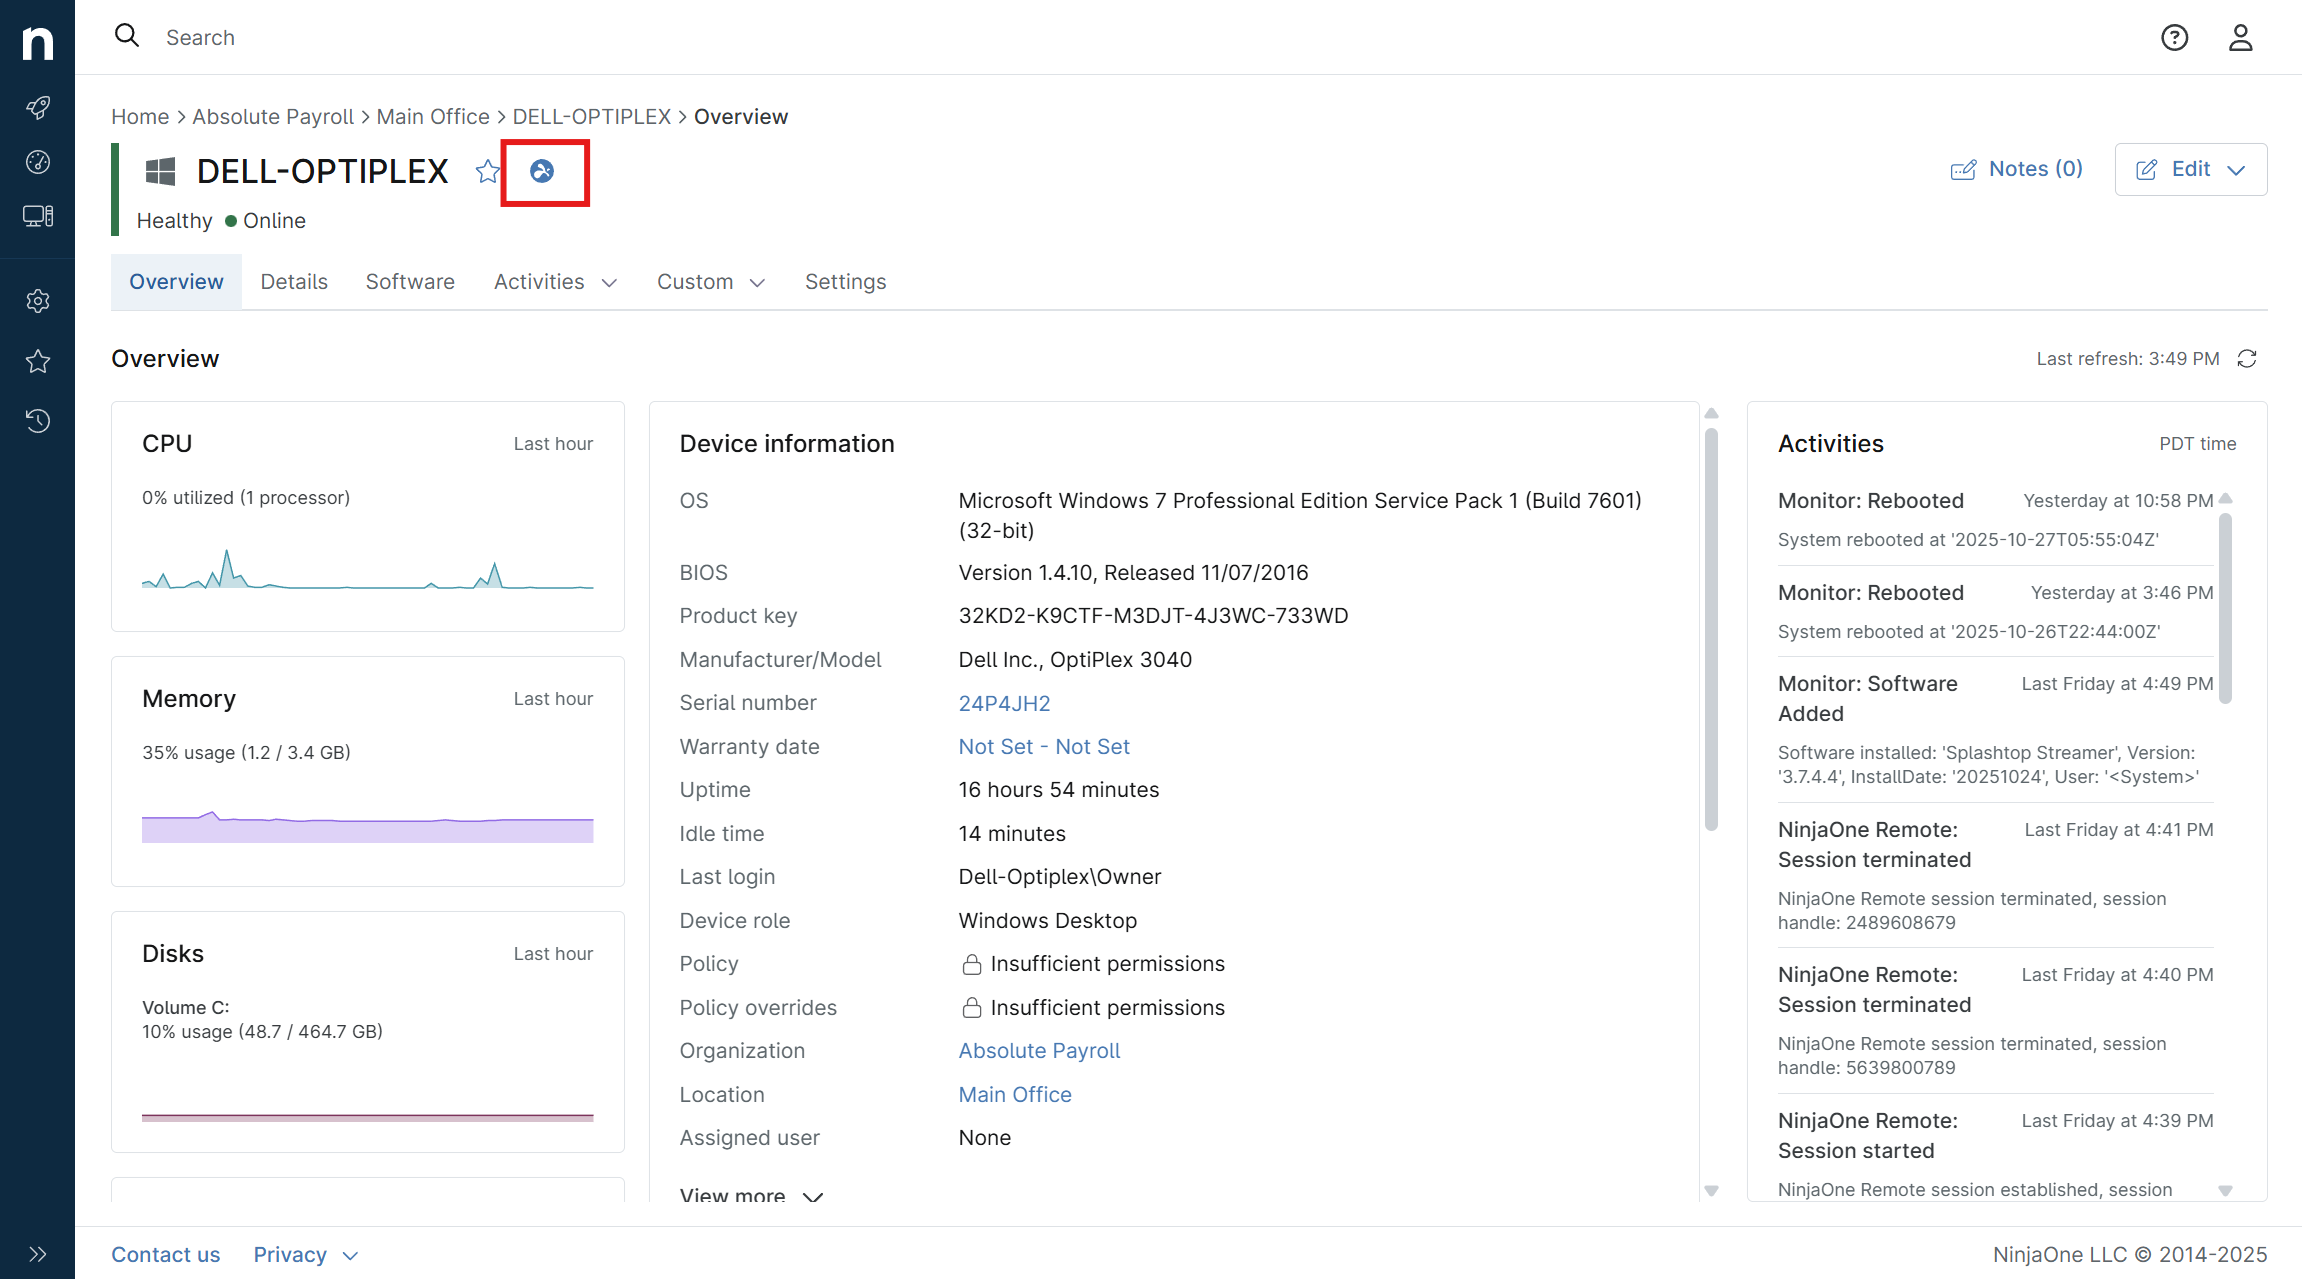
Task: Open the user account profile icon
Action: [x=2240, y=38]
